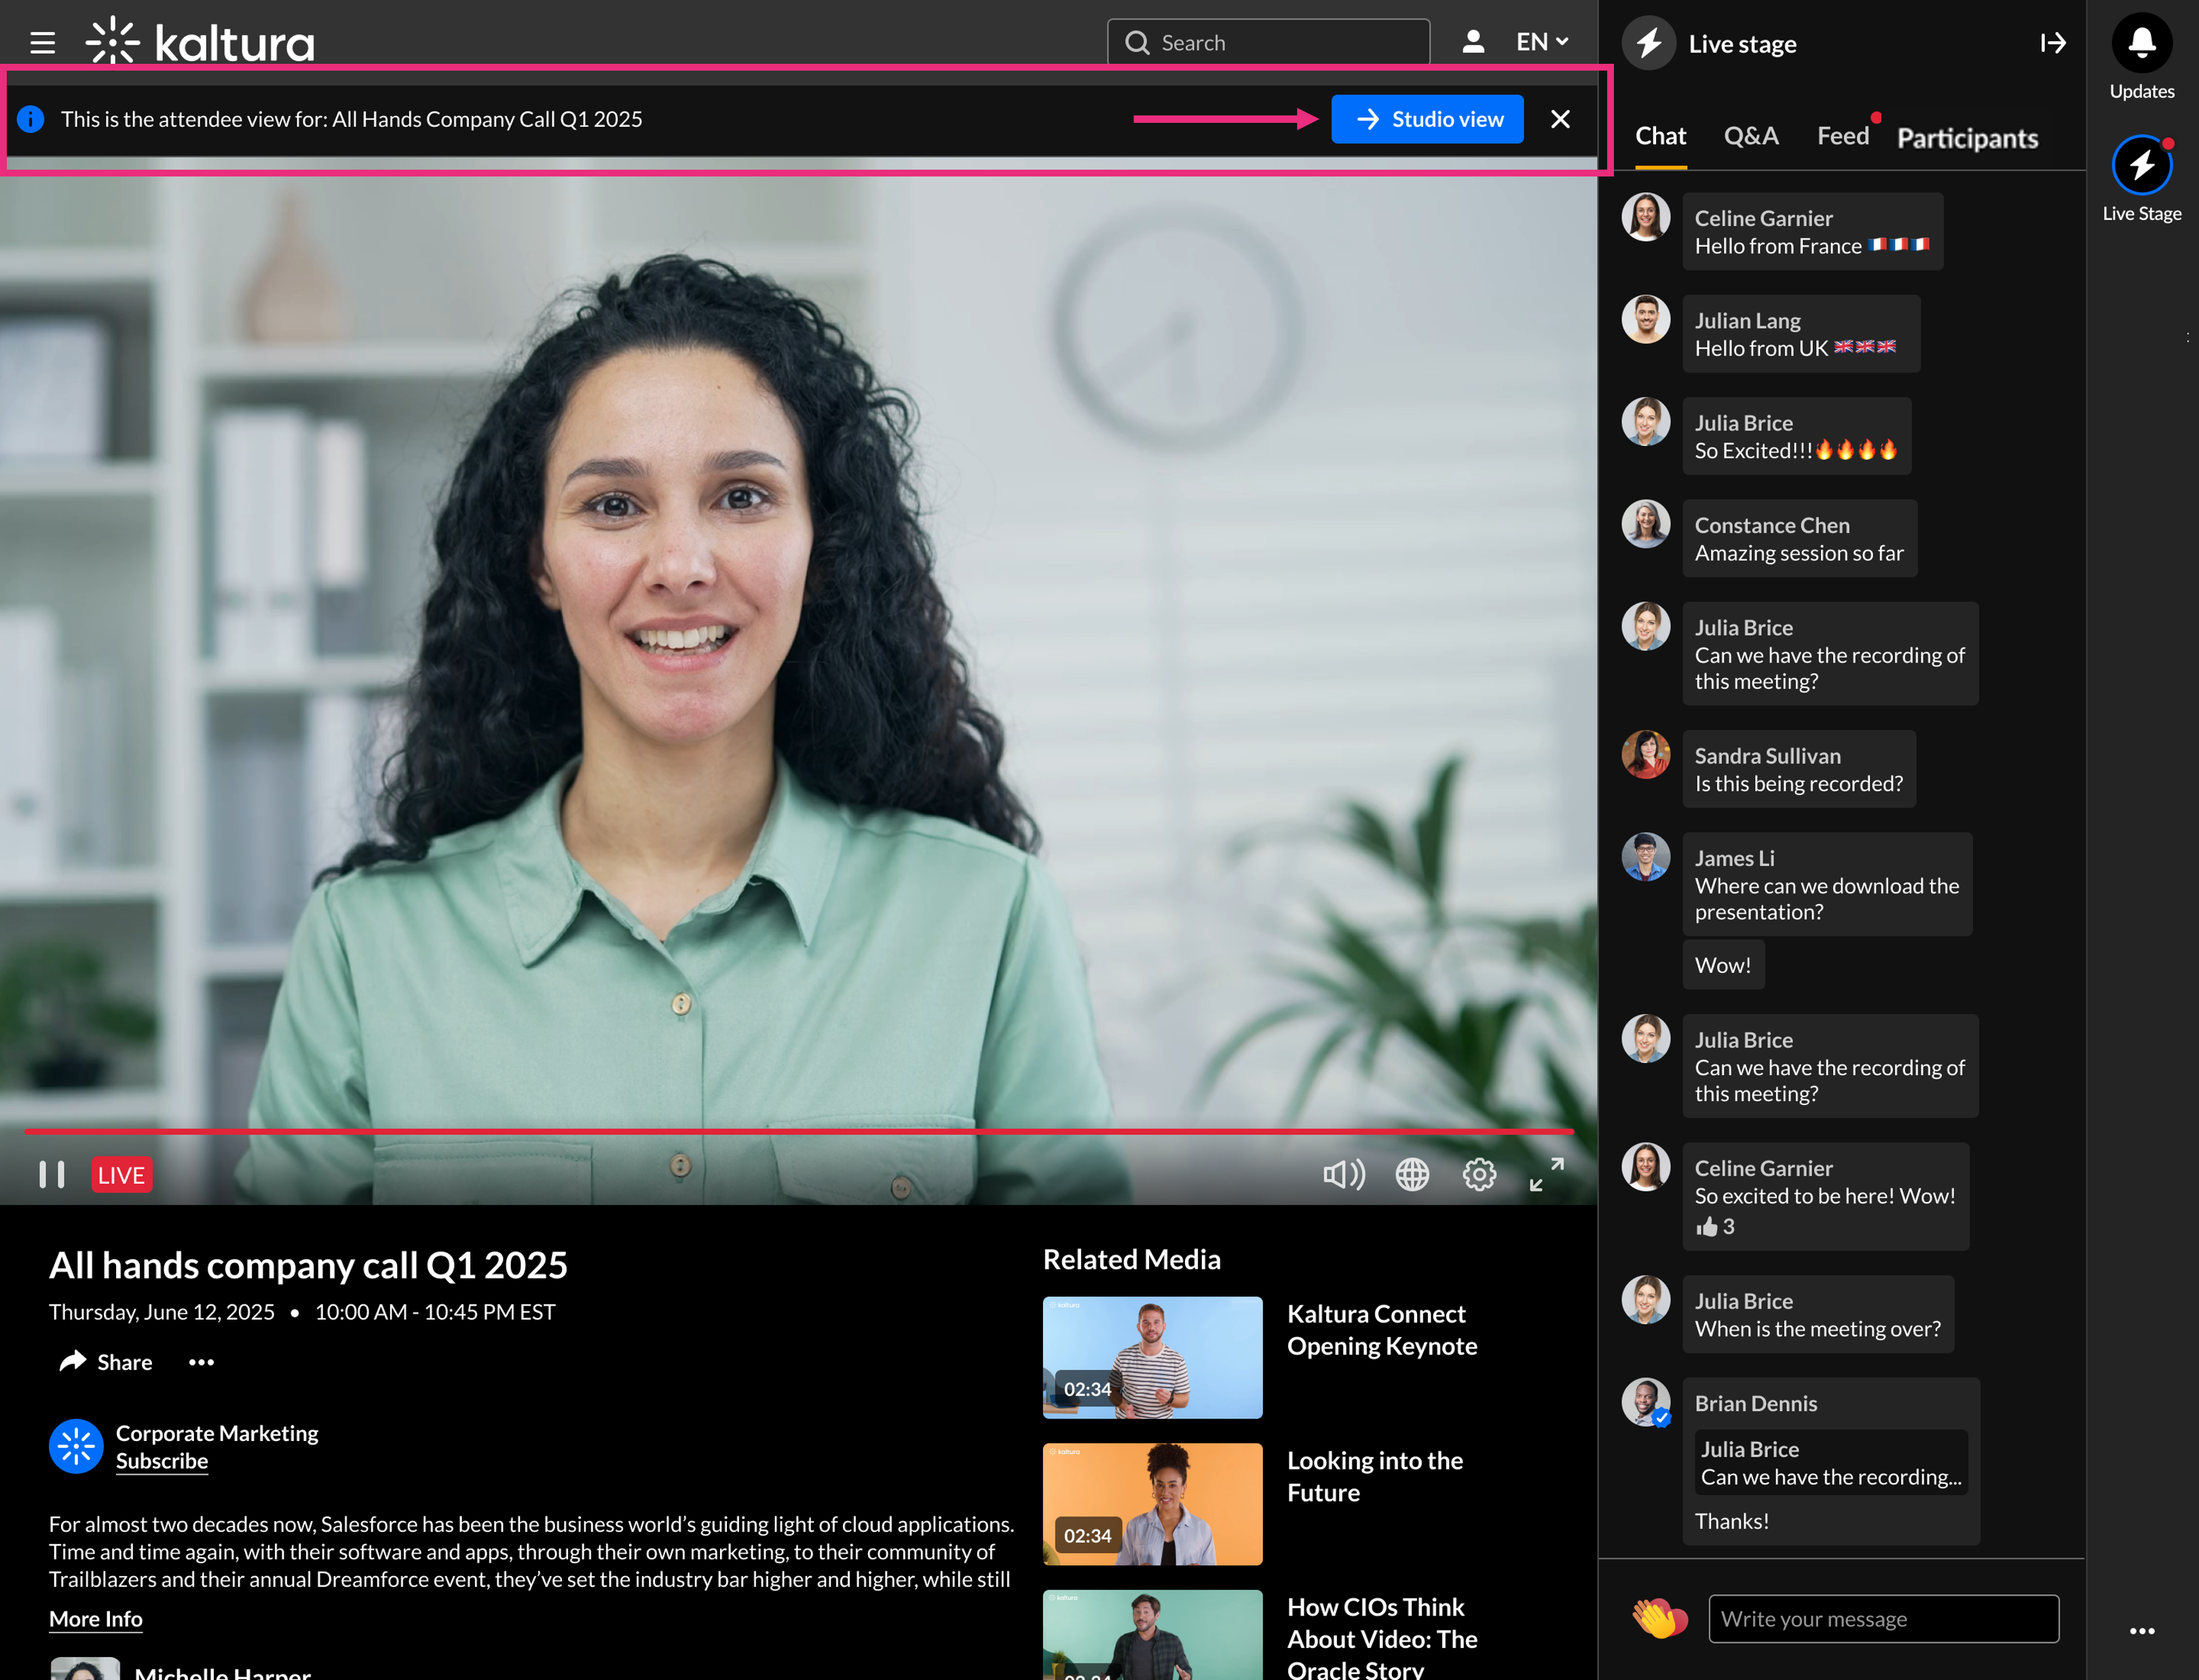Viewport: 2199px width, 1680px height.
Task: Subscribe to Corporate Marketing channel
Action: pyautogui.click(x=162, y=1461)
